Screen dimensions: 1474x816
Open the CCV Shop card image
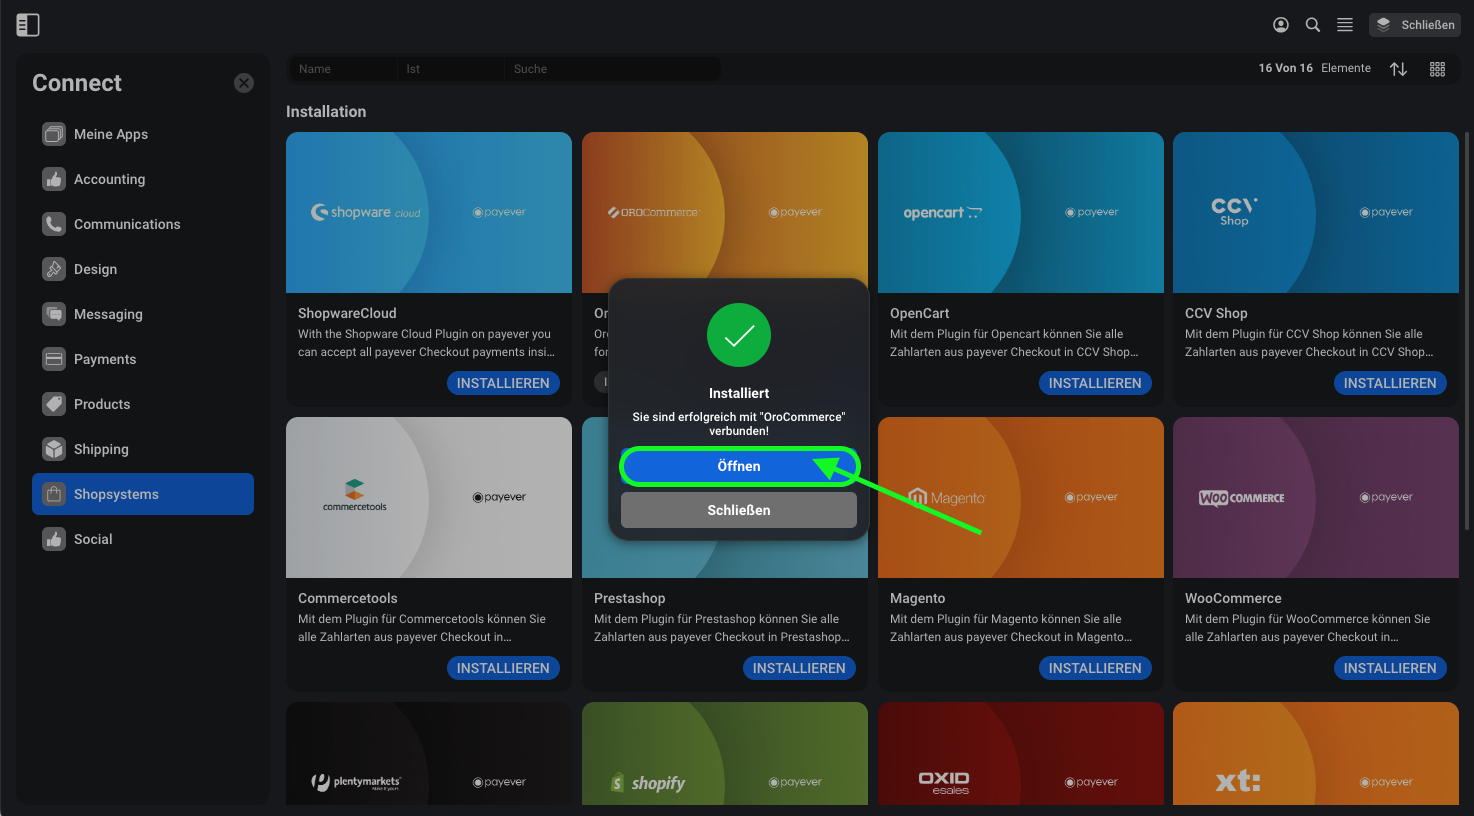click(1316, 212)
